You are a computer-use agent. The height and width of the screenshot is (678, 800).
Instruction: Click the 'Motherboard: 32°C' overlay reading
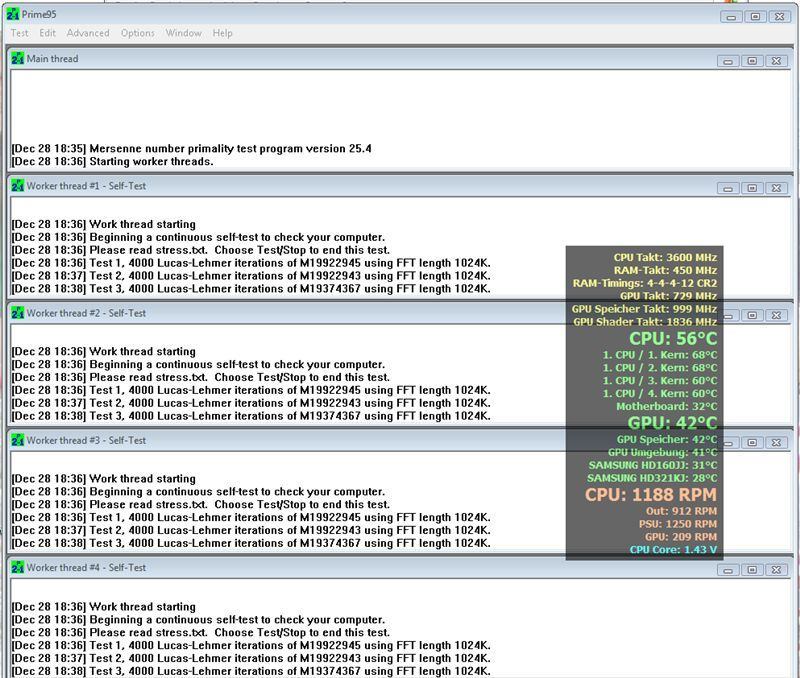pyautogui.click(x=666, y=407)
